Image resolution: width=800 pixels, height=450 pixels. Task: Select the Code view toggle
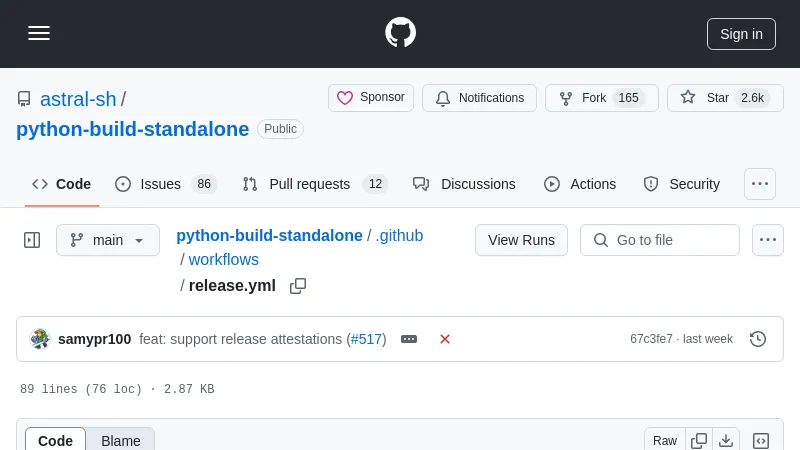[x=56, y=441]
